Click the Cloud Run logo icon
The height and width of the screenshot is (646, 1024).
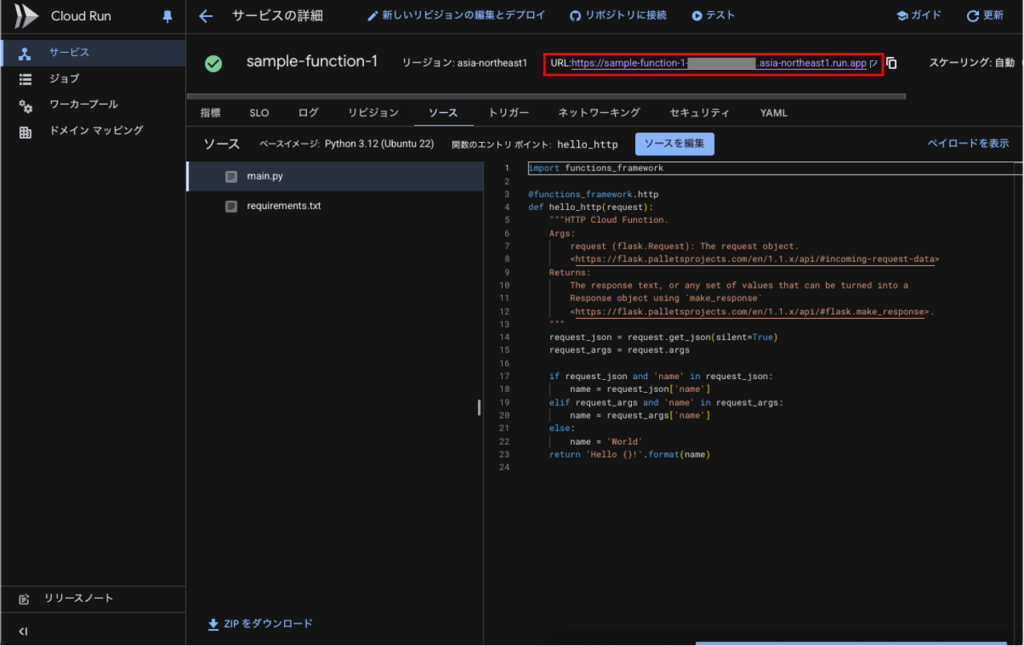(26, 16)
